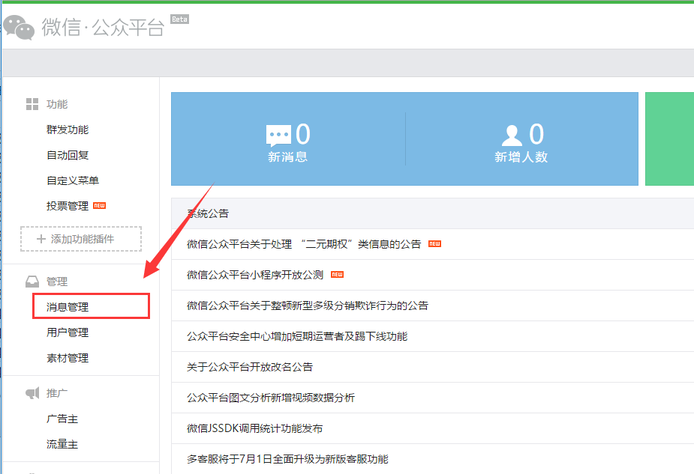Viewport: 694px width, 474px height.
Task: Open 微信JSSDK调用统计功能发布 notice
Action: click(x=254, y=428)
